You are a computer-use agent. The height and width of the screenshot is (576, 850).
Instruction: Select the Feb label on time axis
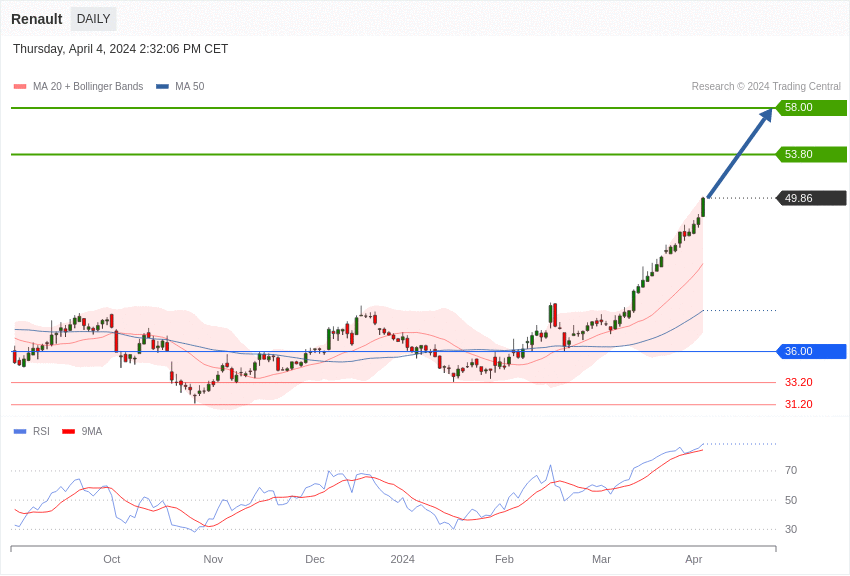click(x=504, y=559)
